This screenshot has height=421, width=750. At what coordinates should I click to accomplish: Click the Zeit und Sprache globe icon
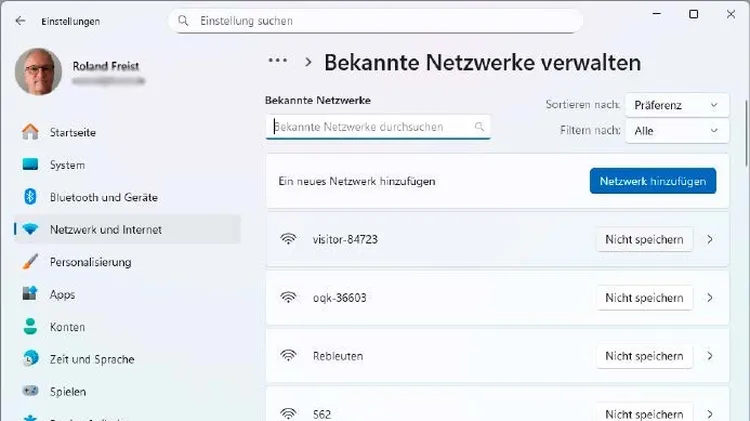[30, 359]
